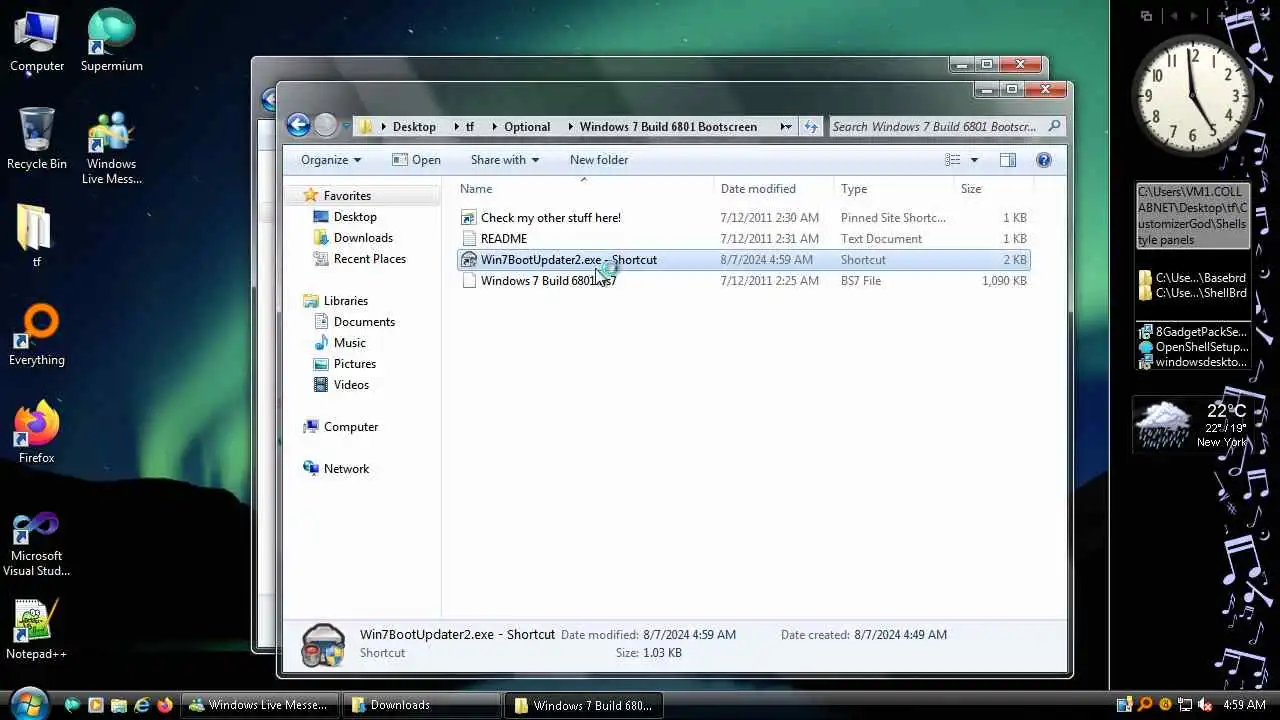Open the More options view dropdown arrow
Viewport: 1280px width, 720px height.
tap(974, 160)
